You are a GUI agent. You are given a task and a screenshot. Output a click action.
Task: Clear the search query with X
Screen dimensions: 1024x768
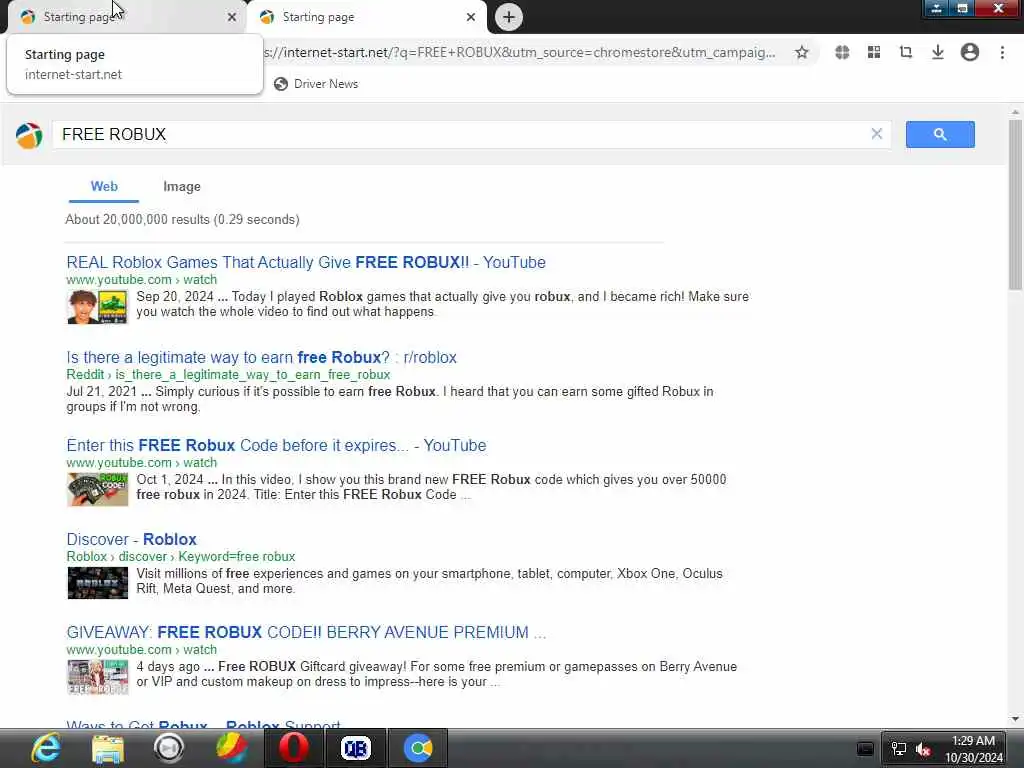877,134
